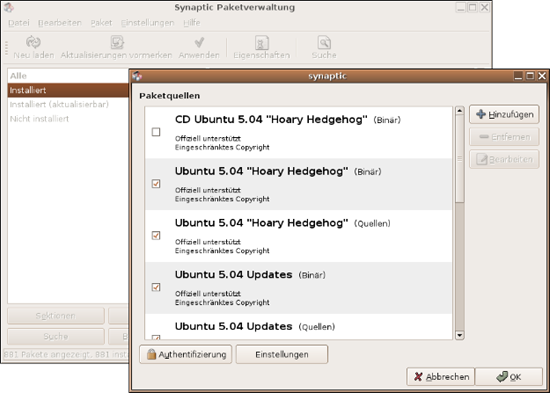550x393 pixels.
Task: Open the Datei menu
Action: click(19, 23)
